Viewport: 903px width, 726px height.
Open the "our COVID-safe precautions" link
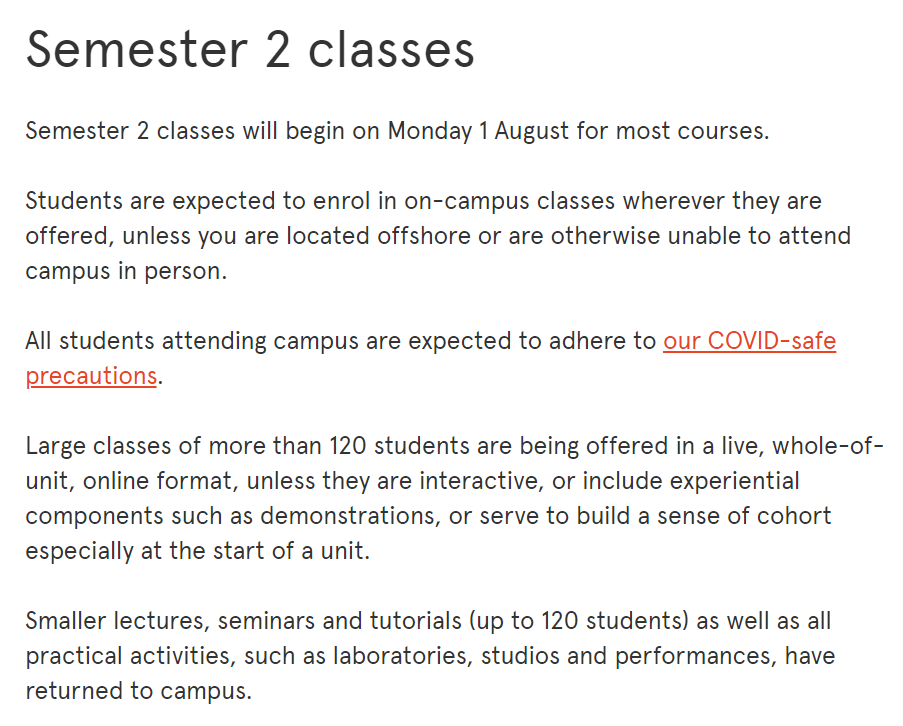click(749, 341)
